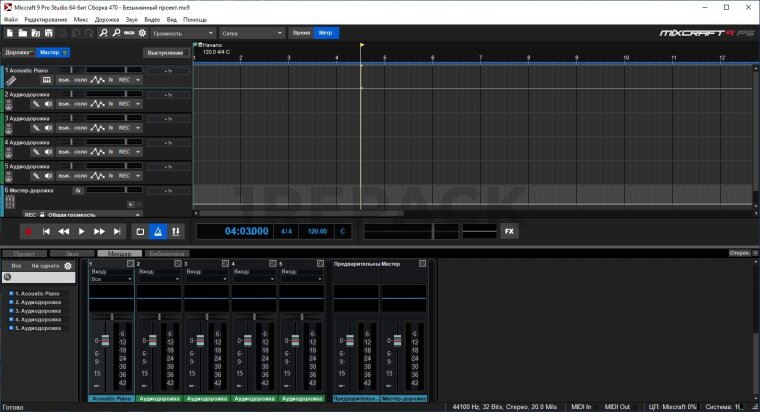The height and width of the screenshot is (412, 760).
Task: Click the Record button in transport bar
Action: click(x=28, y=231)
